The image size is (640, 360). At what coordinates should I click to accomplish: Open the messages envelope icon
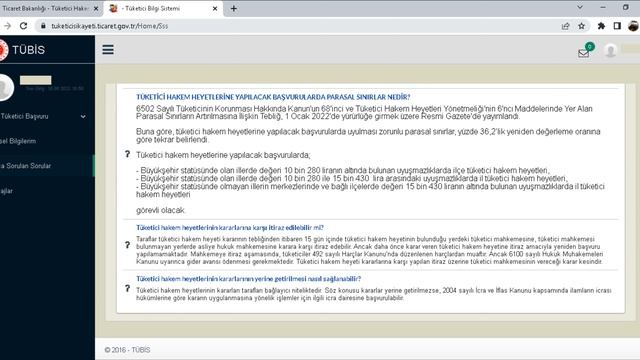pos(583,53)
